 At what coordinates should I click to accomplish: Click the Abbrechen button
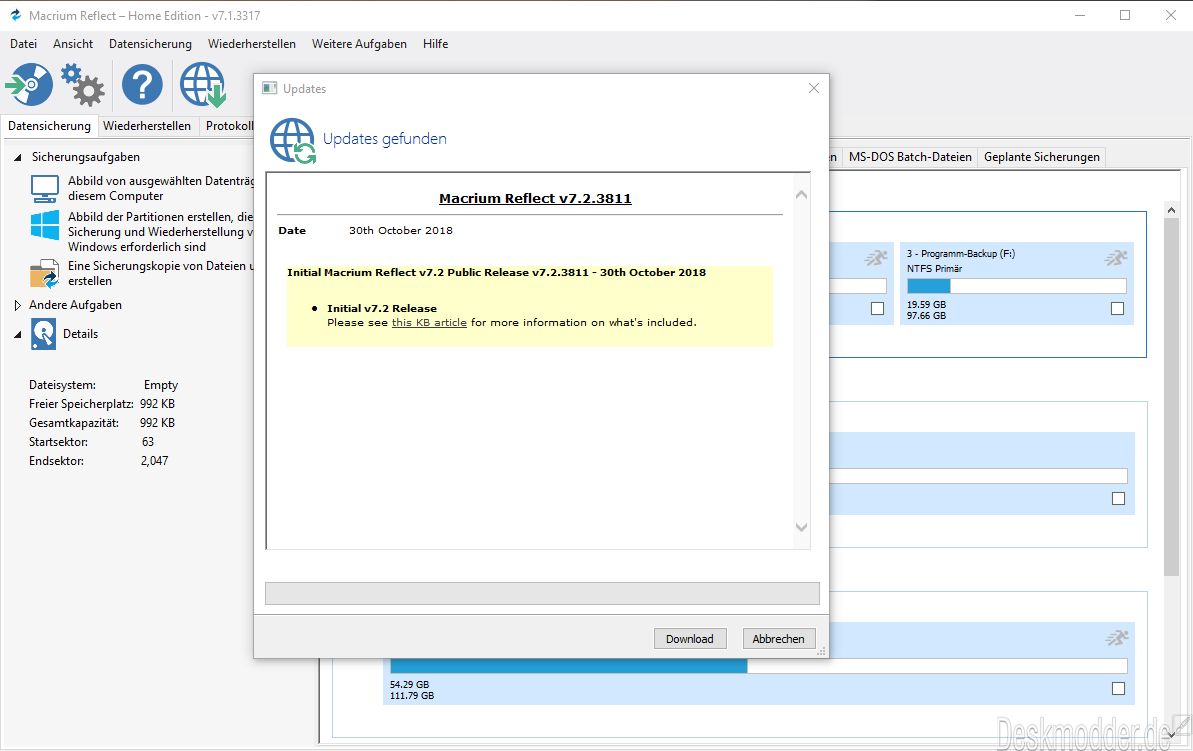pyautogui.click(x=778, y=639)
